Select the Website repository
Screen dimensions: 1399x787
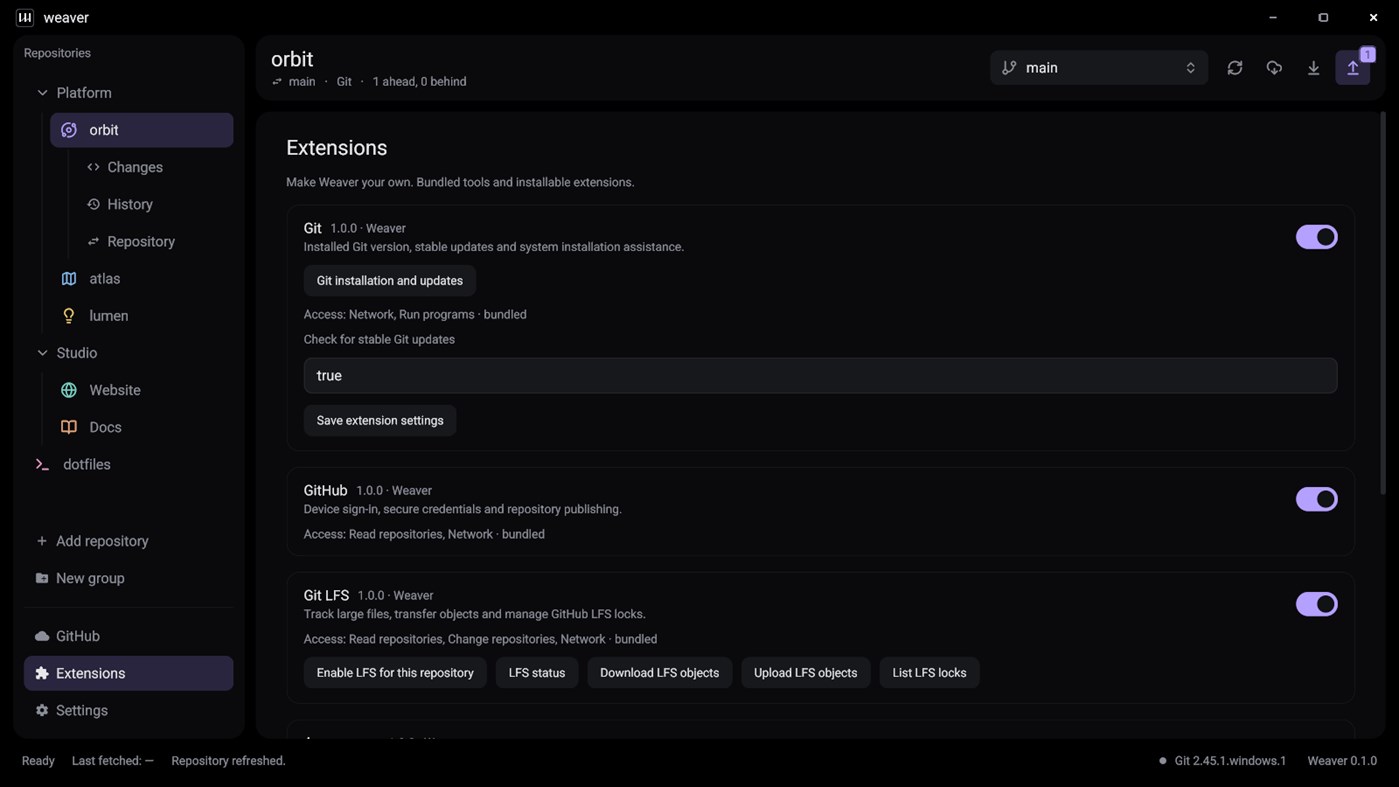click(142, 390)
